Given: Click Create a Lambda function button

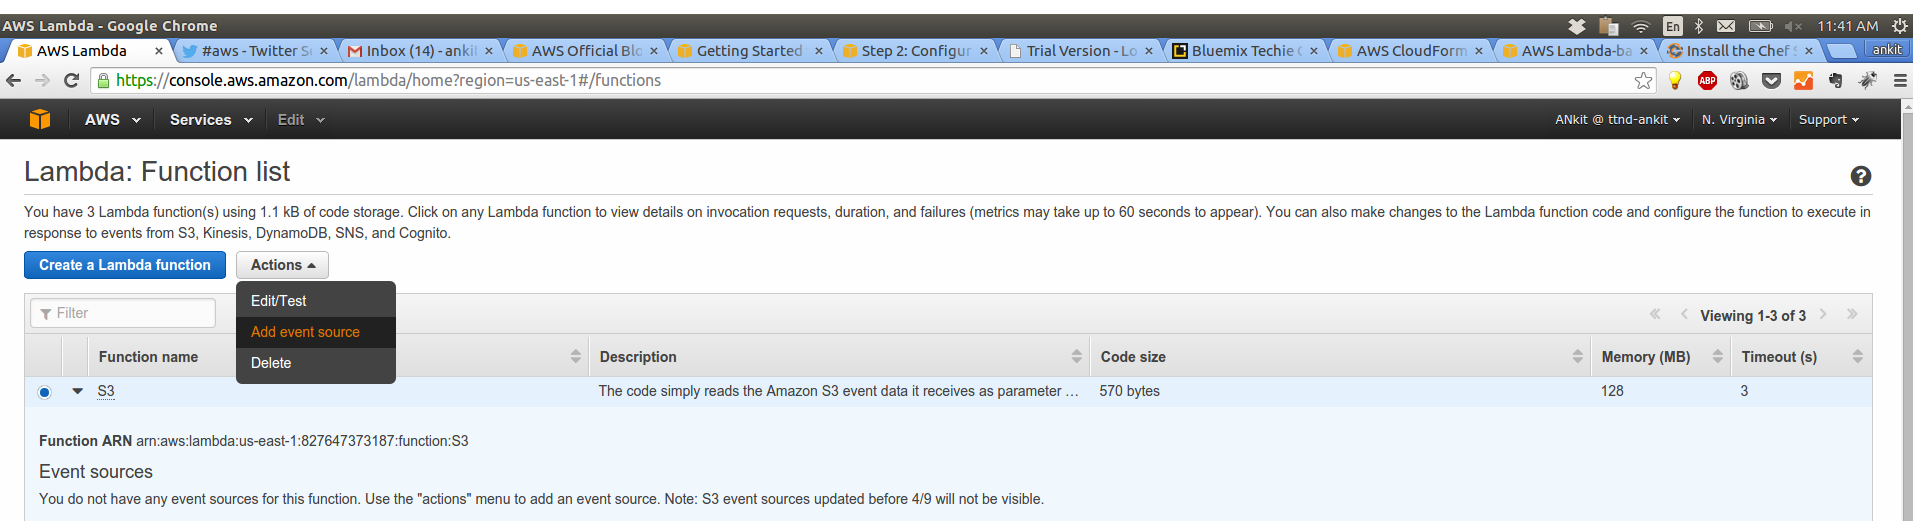Looking at the screenshot, I should point(125,265).
